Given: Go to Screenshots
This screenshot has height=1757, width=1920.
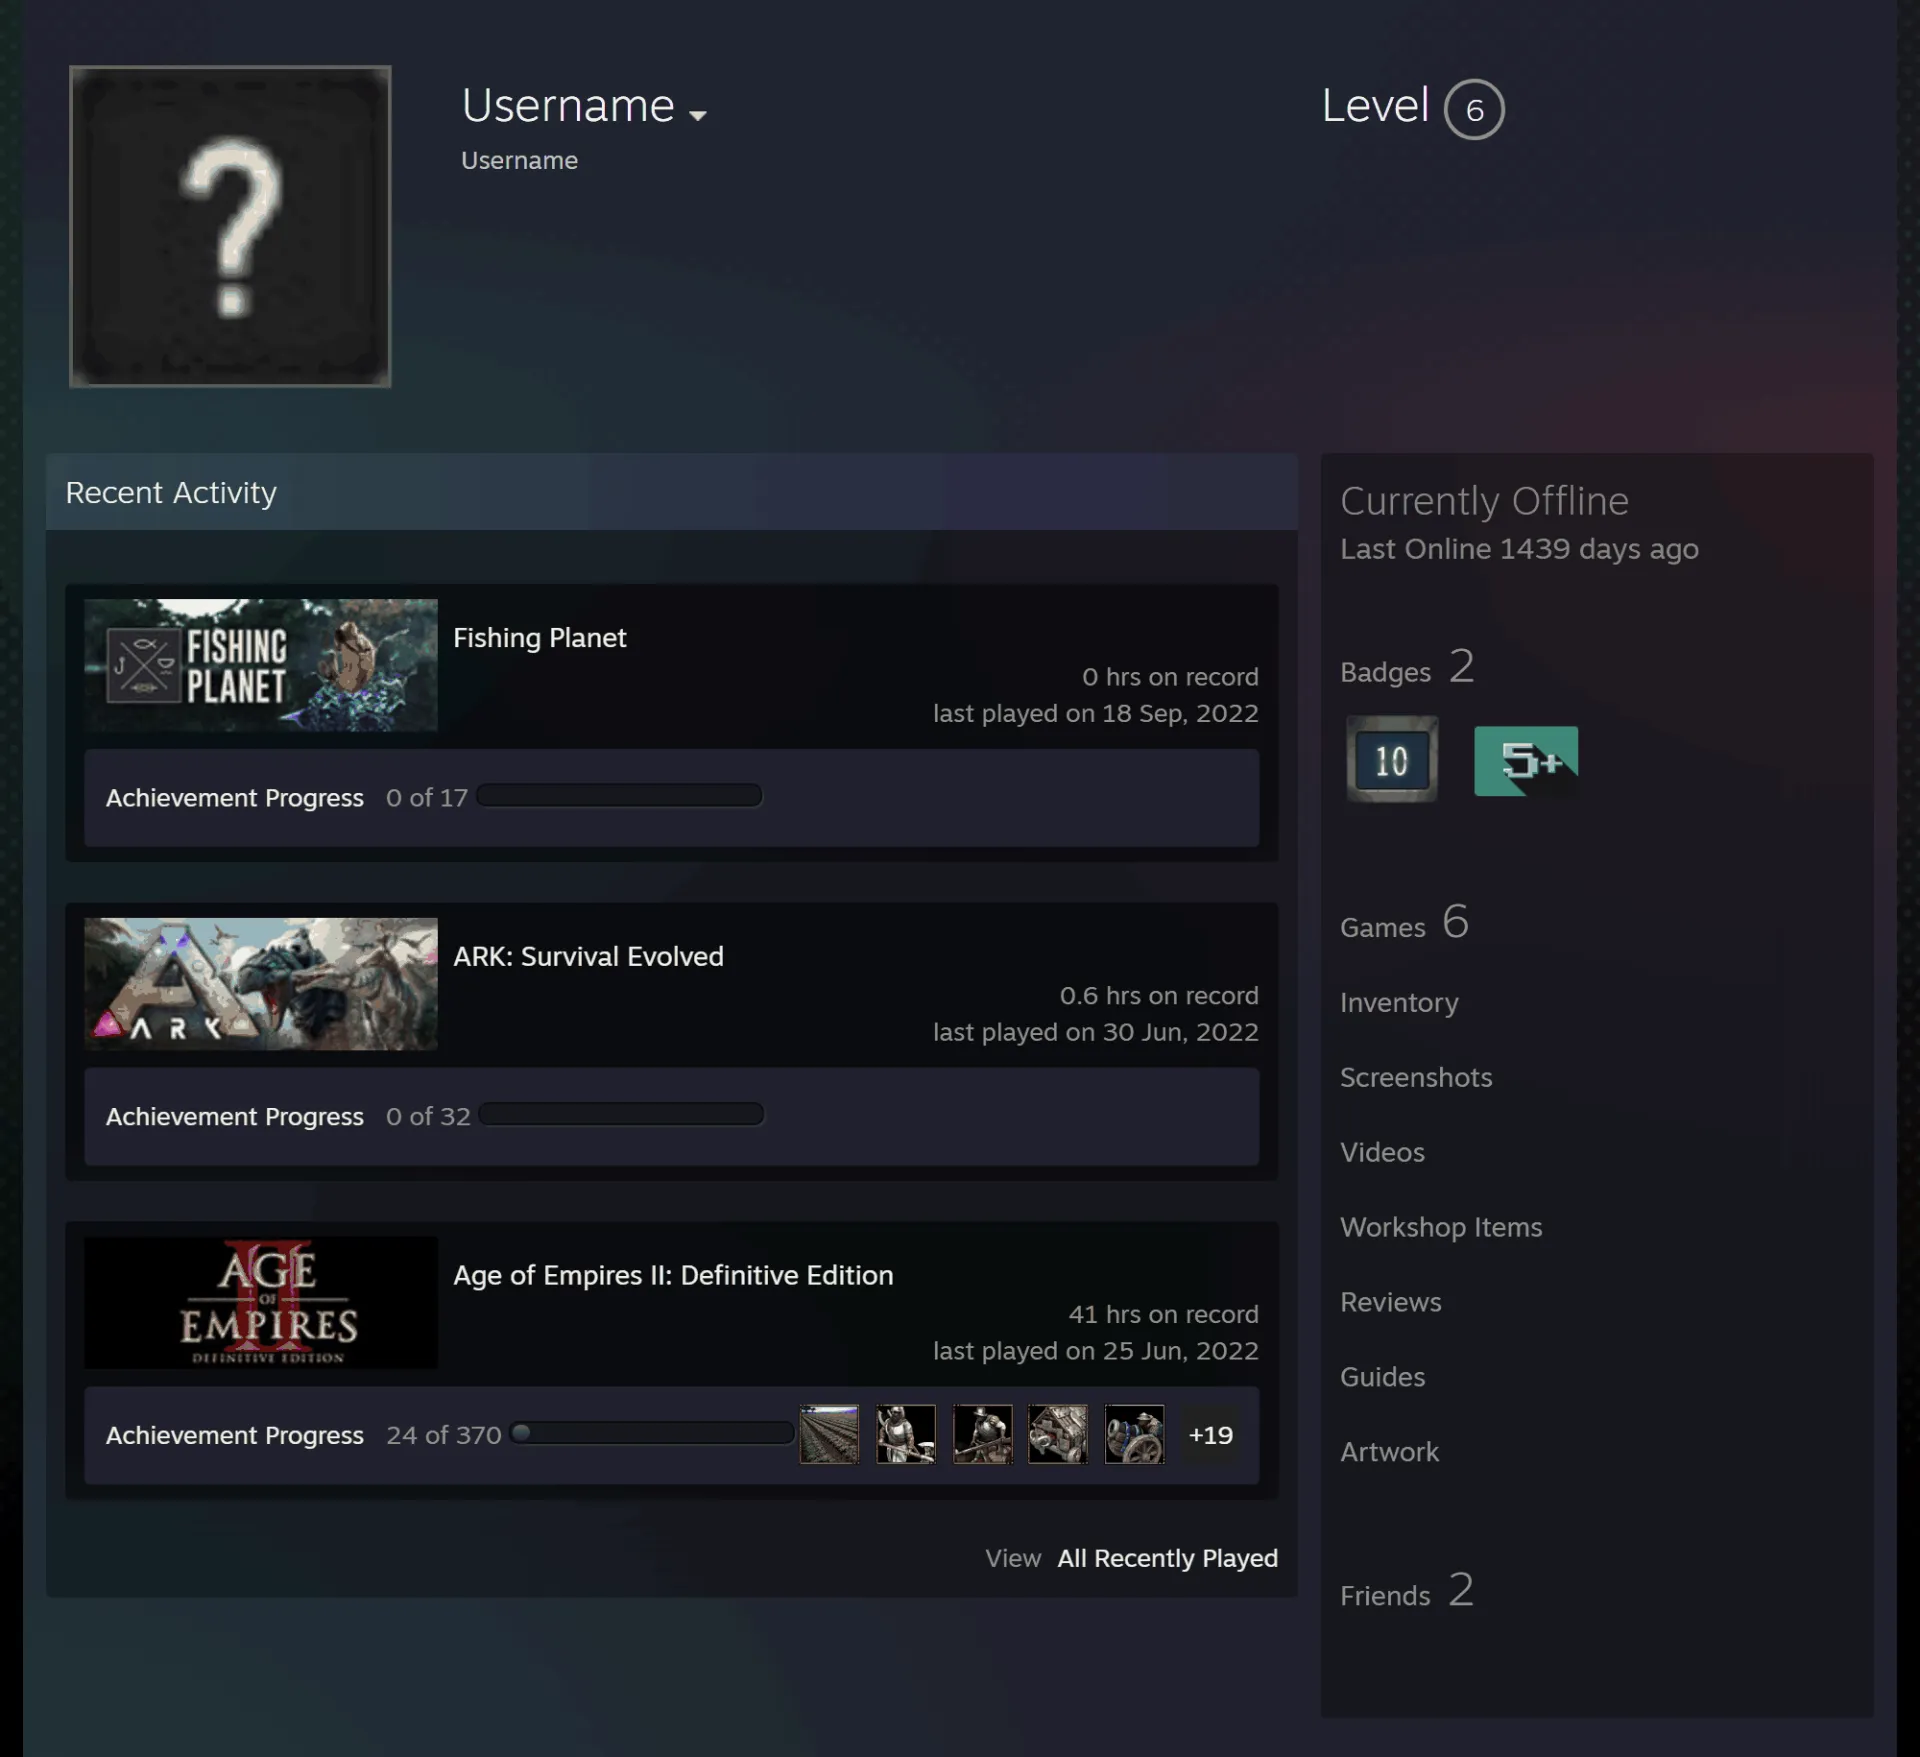Looking at the screenshot, I should coord(1416,1078).
